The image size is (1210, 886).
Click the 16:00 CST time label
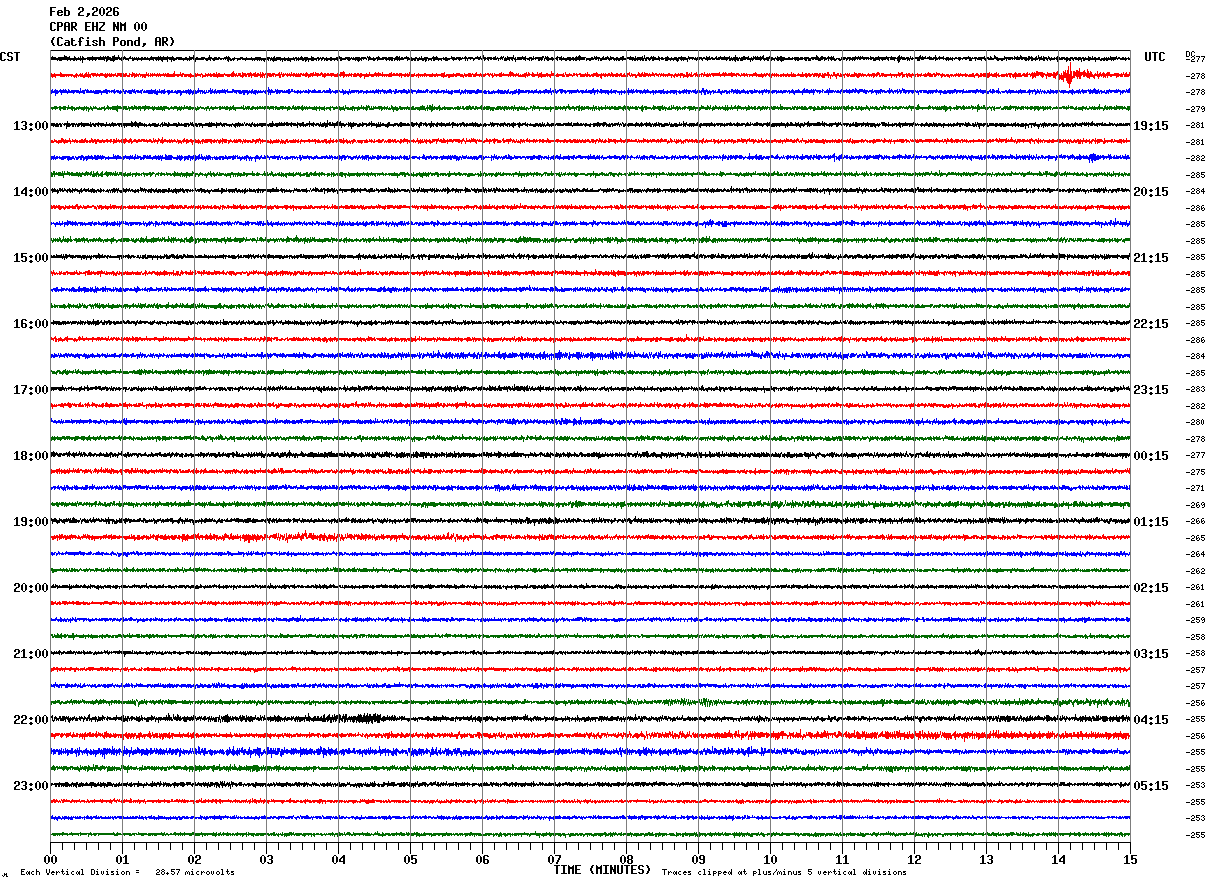(30, 324)
